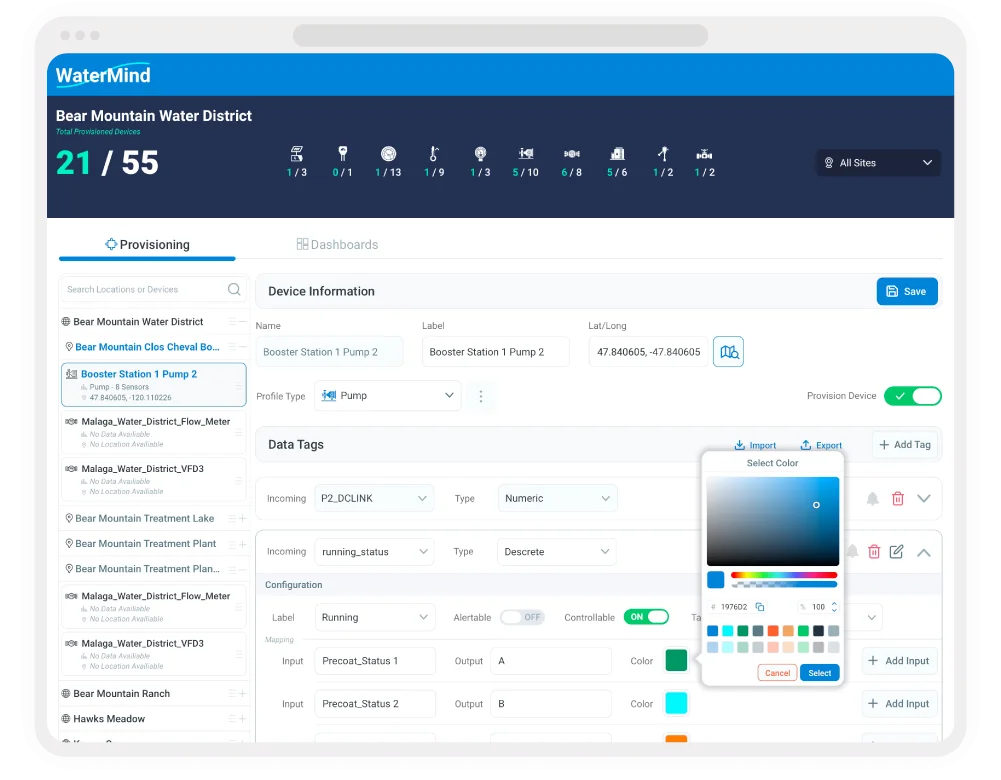Open the Label Running dropdown
The height and width of the screenshot is (780, 1001).
coord(375,617)
